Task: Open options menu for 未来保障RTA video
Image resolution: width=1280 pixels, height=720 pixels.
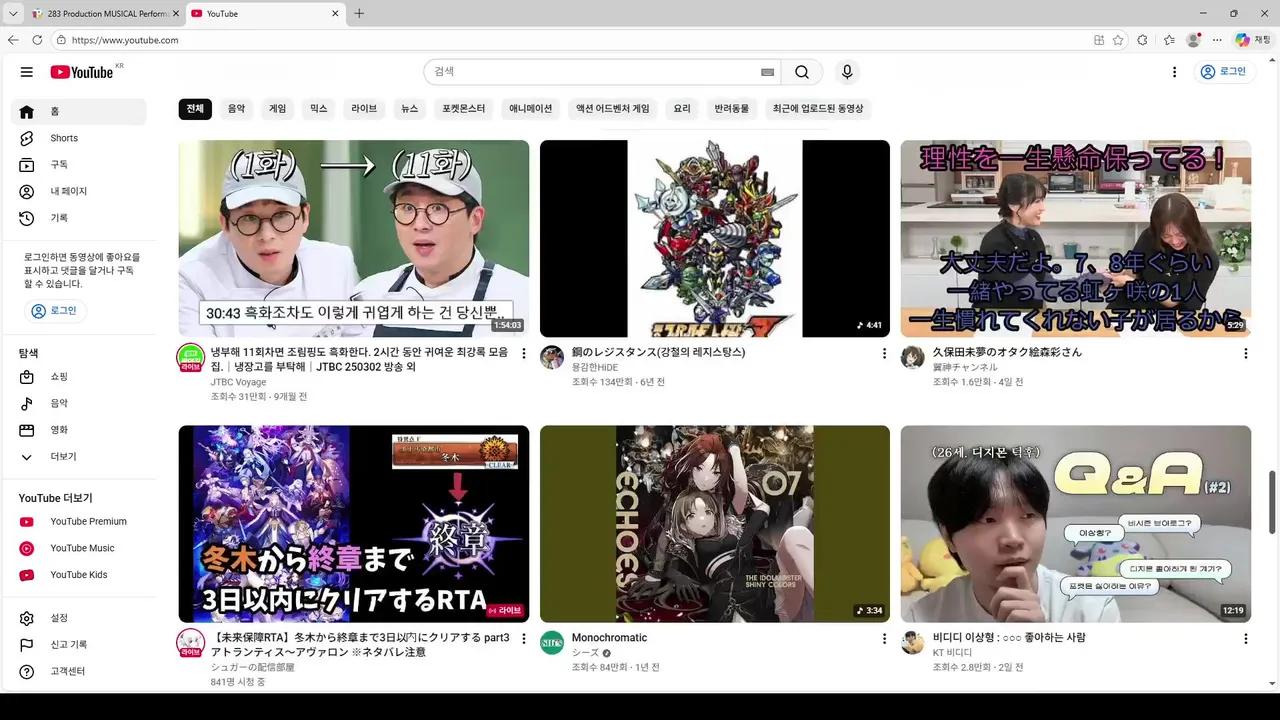Action: (524, 638)
